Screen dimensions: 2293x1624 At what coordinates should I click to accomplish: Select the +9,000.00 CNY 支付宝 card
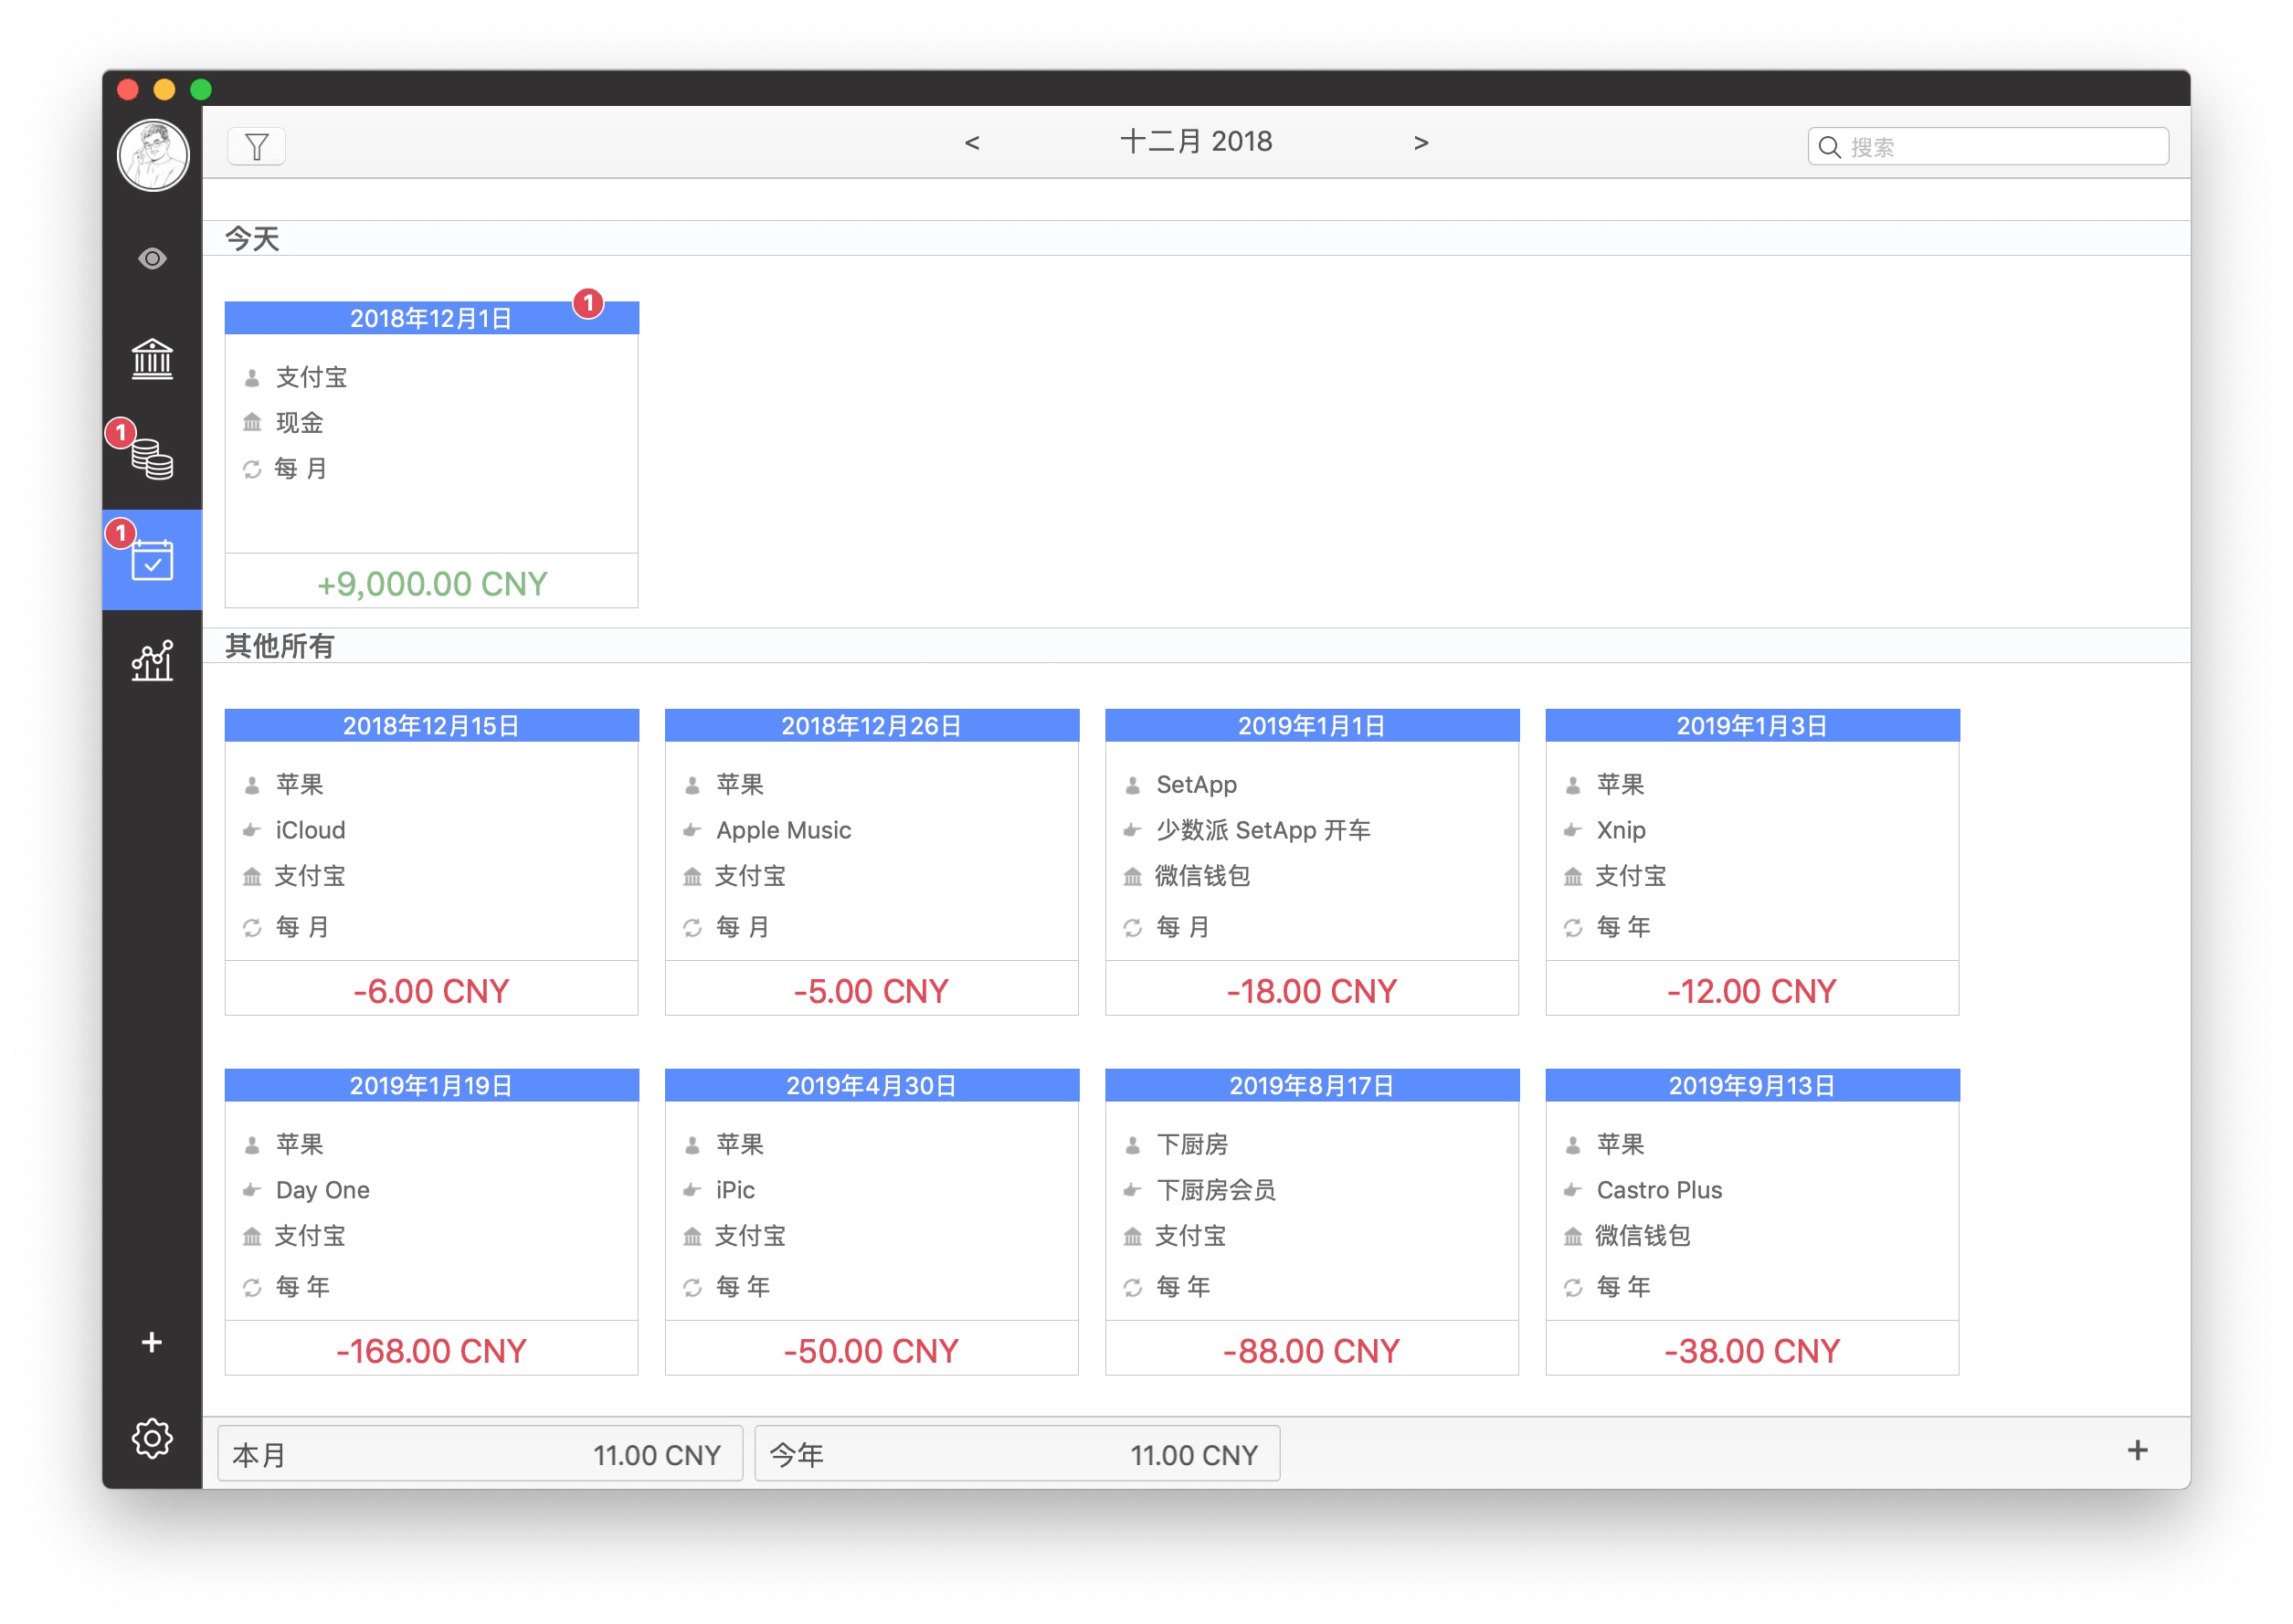point(430,450)
